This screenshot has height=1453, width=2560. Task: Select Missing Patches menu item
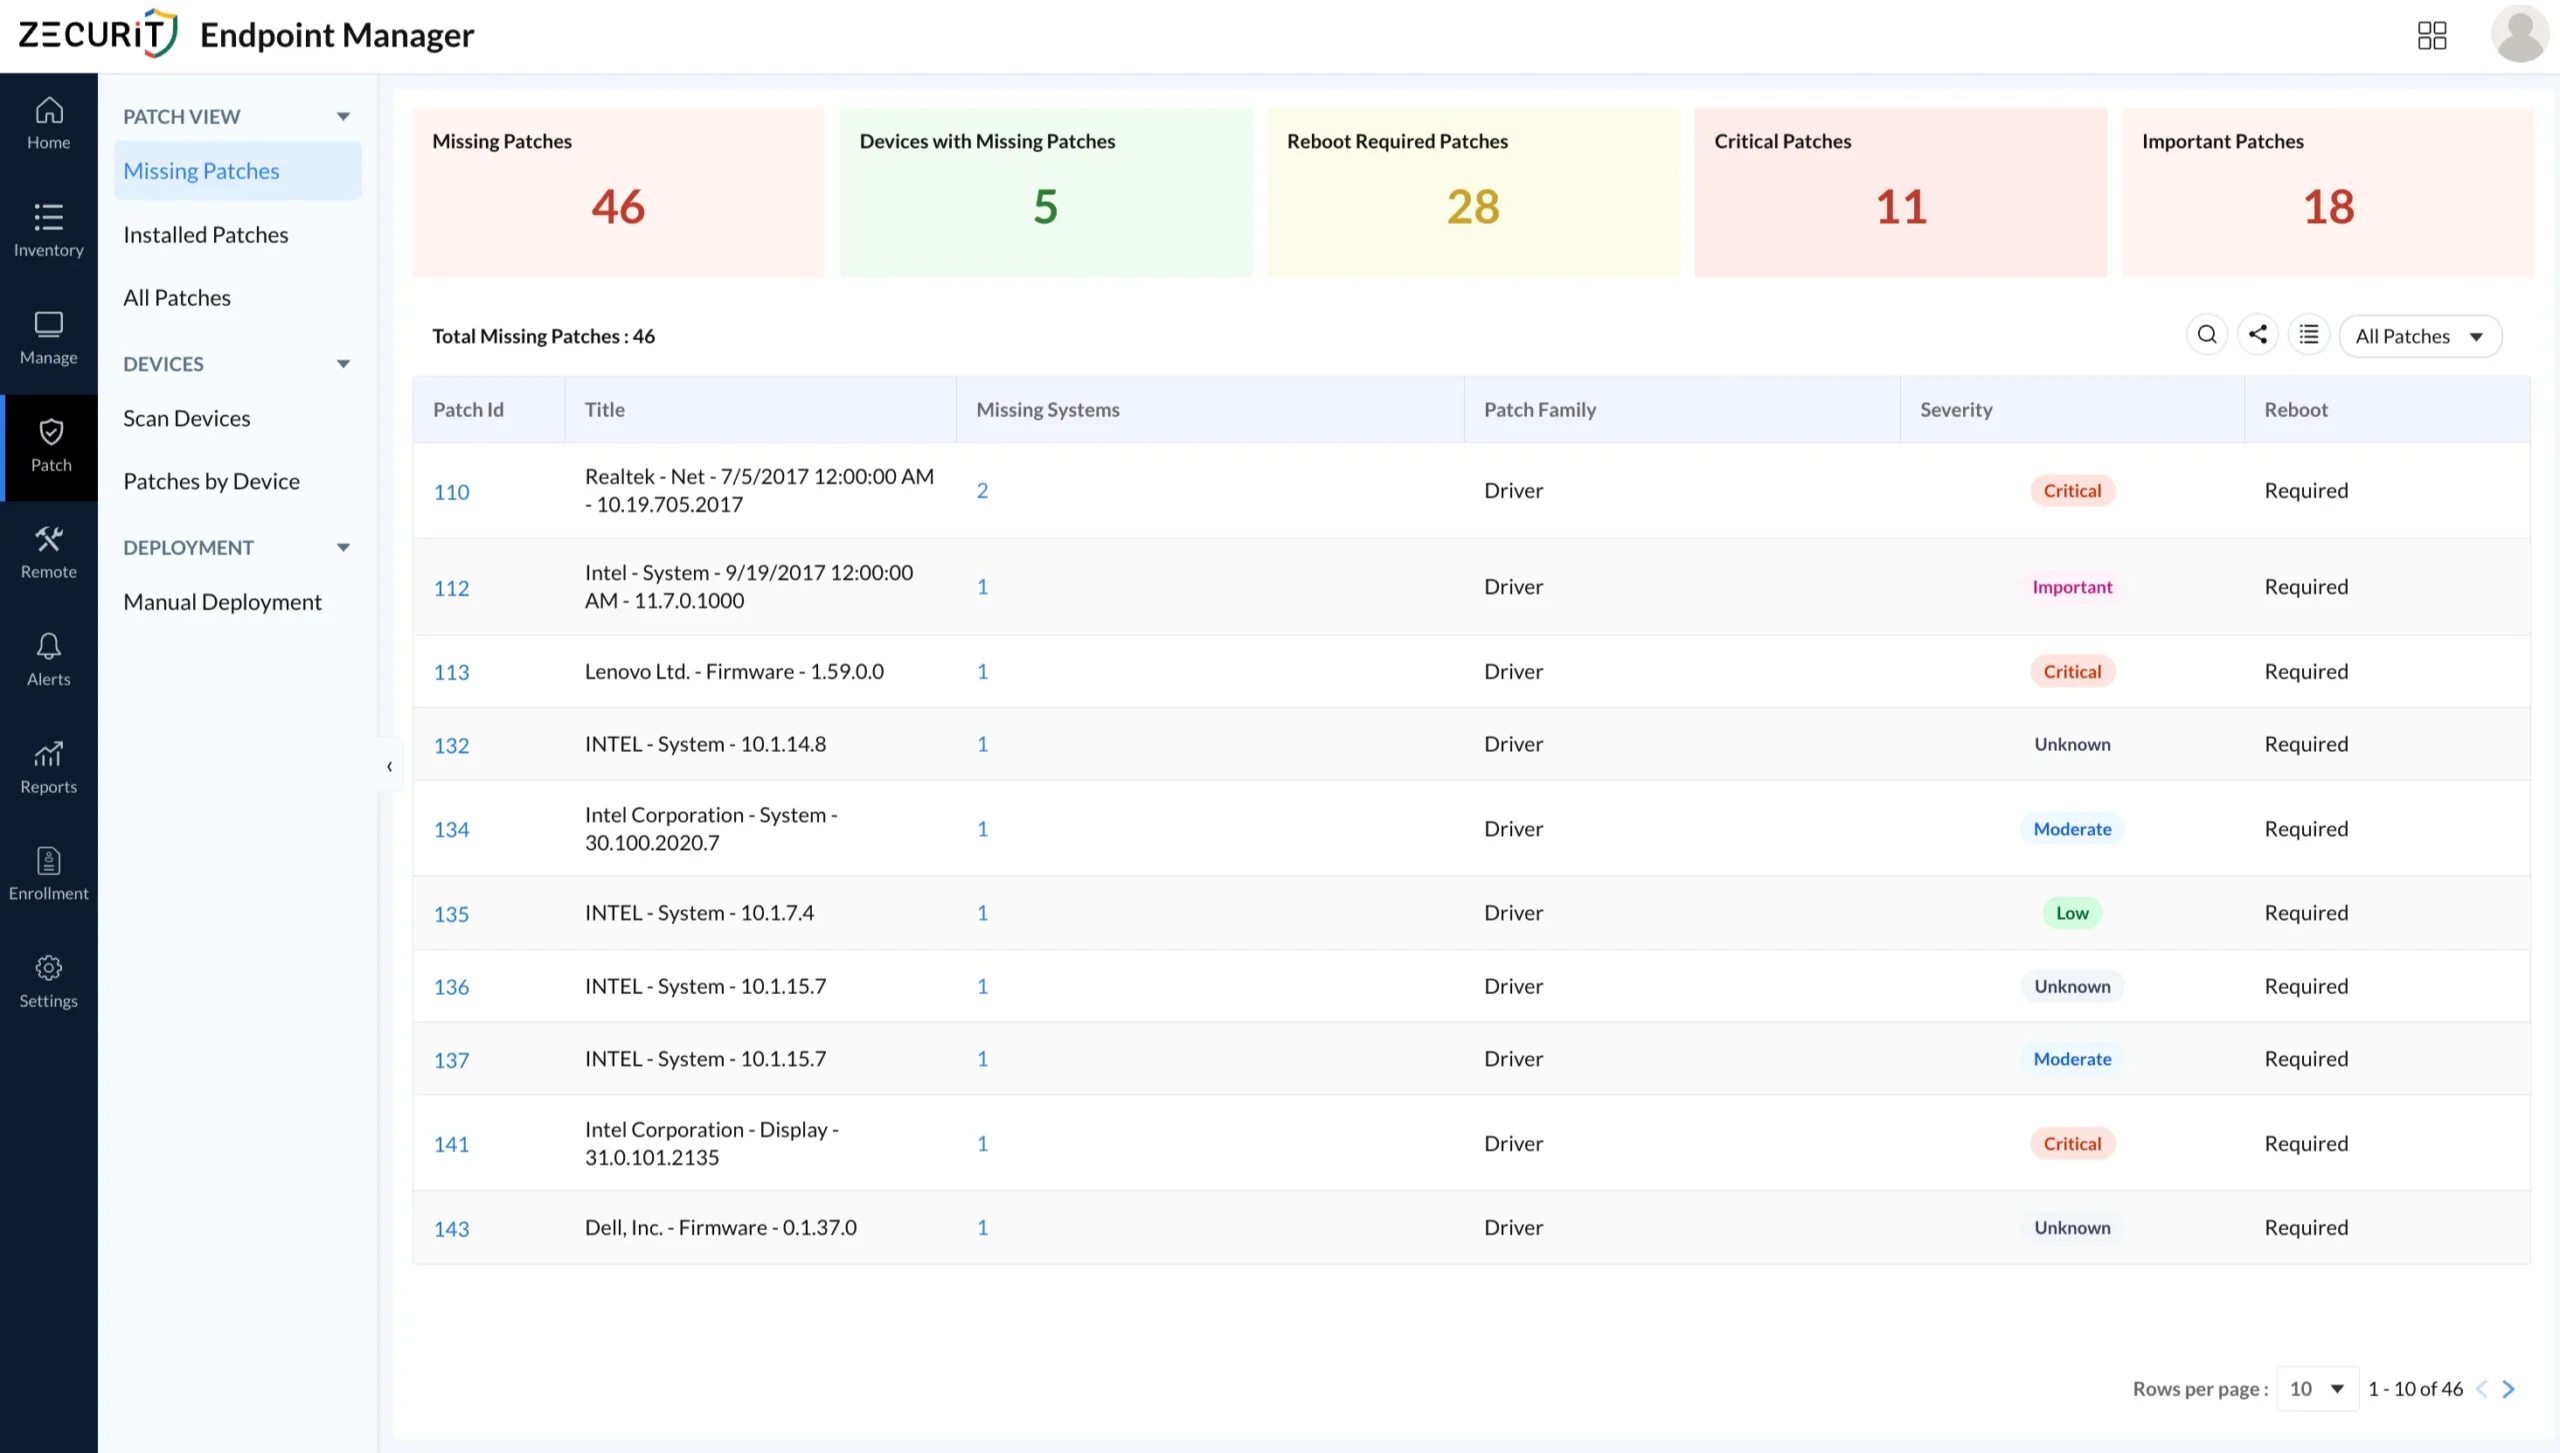coord(237,171)
